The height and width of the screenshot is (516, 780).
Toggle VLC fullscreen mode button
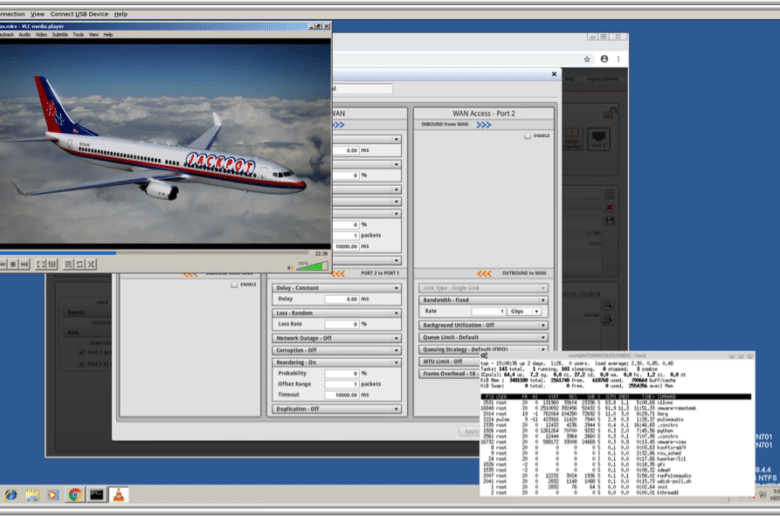(x=41, y=264)
